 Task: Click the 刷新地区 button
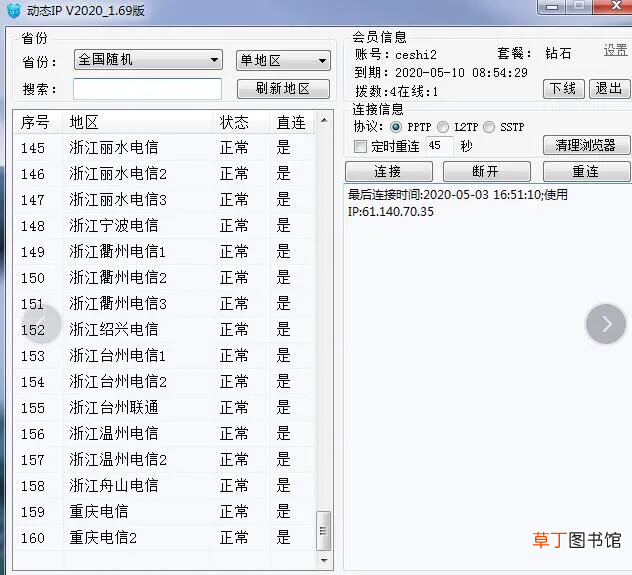[283, 89]
